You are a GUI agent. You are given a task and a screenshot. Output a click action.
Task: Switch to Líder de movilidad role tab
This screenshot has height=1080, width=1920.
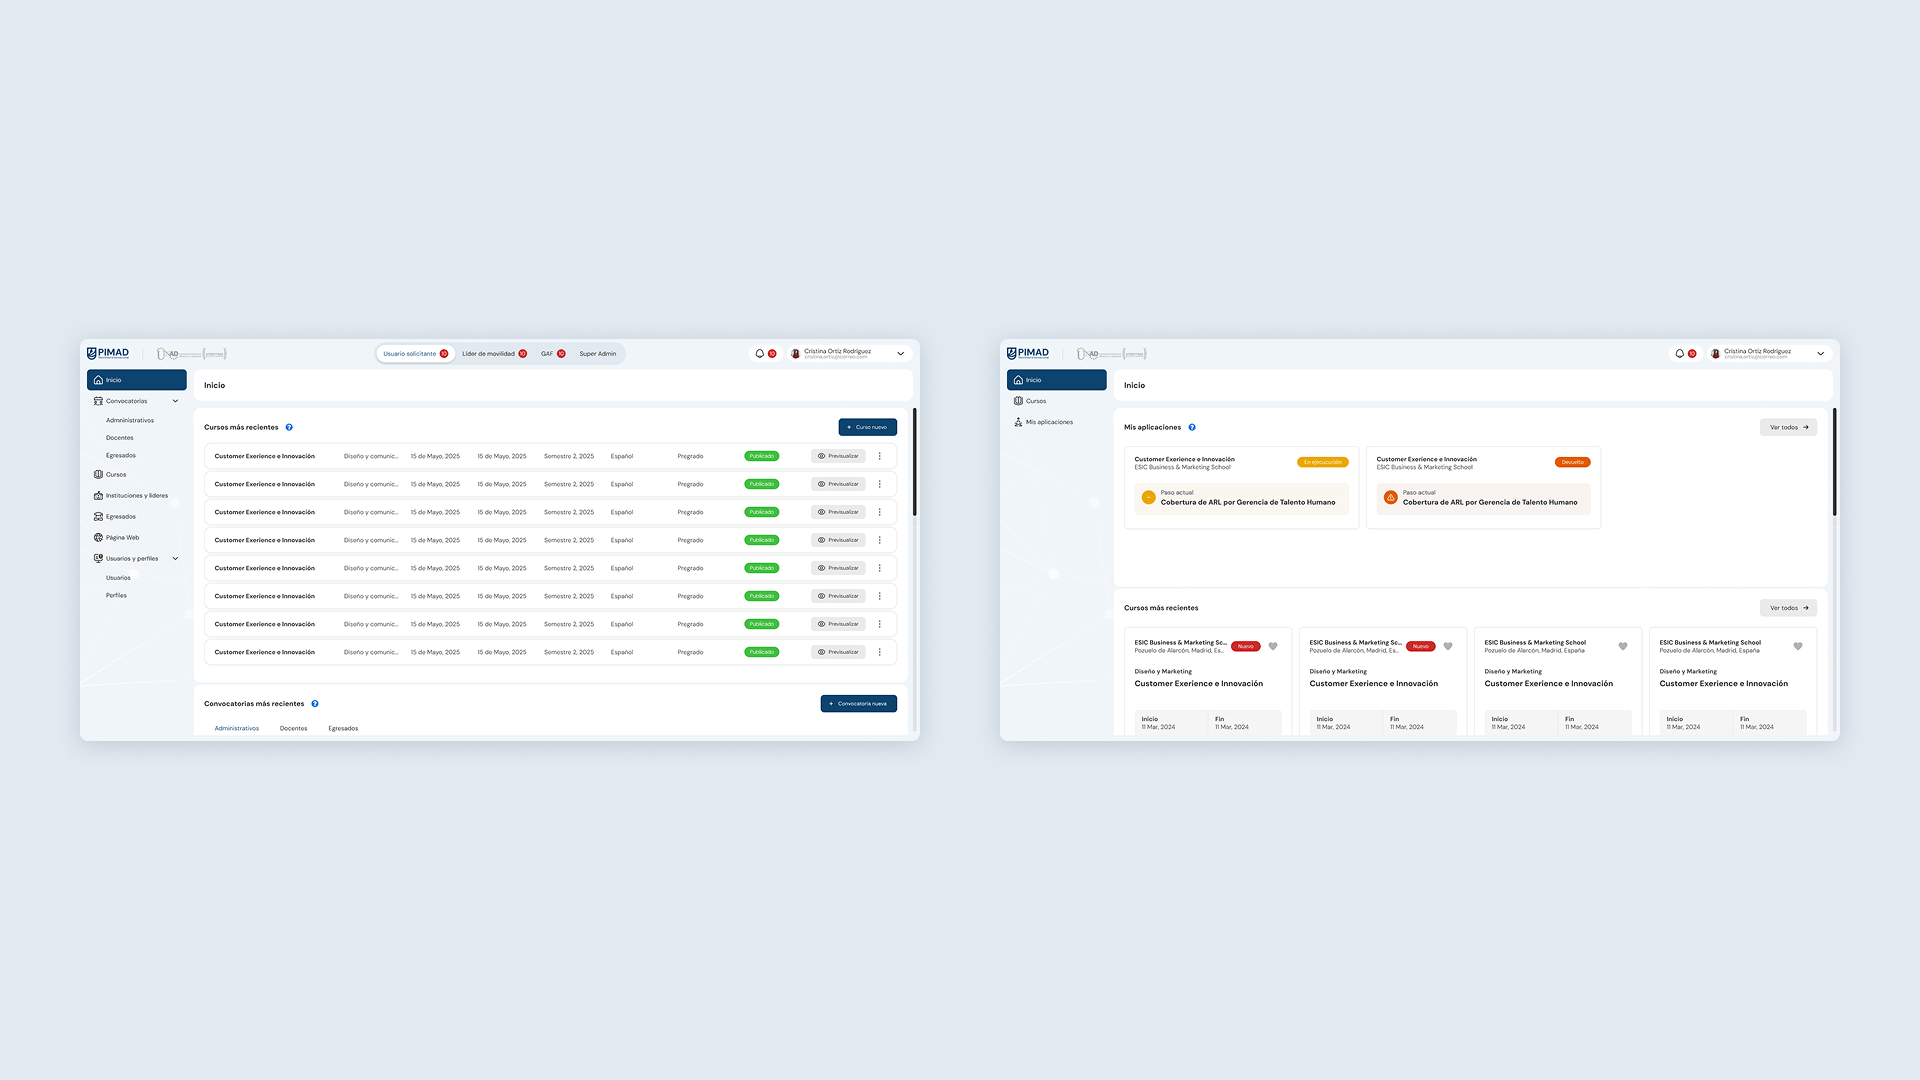point(489,354)
